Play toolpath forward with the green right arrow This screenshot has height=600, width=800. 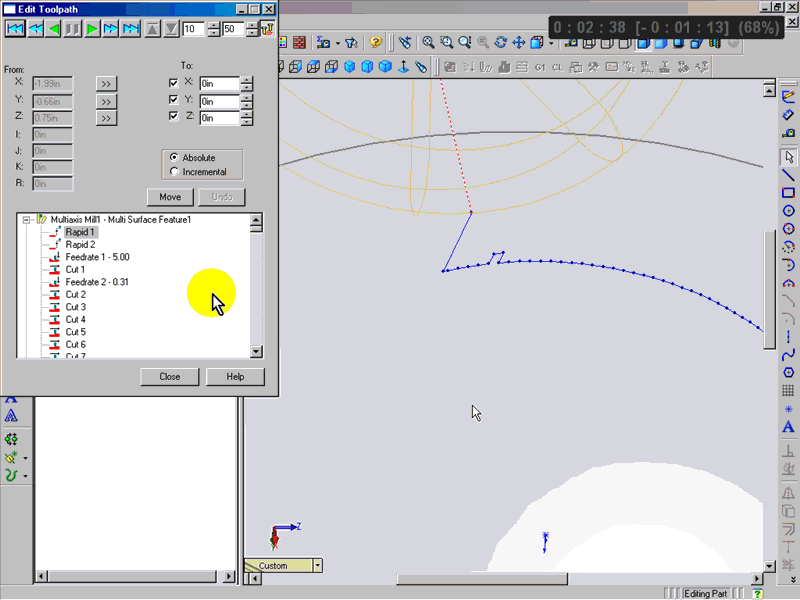click(92, 29)
